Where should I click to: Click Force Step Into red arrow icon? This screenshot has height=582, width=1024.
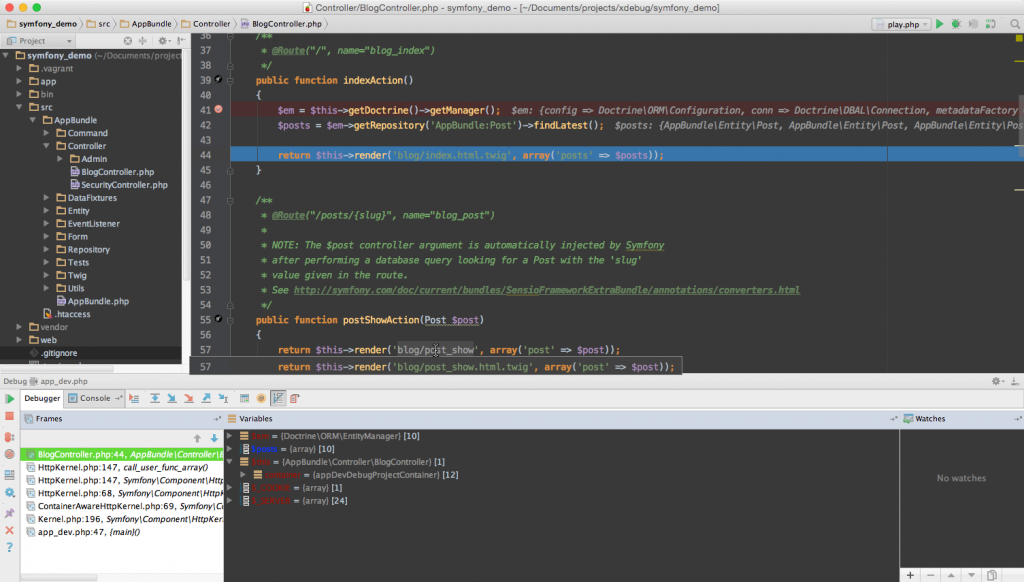pyautogui.click(x=189, y=398)
